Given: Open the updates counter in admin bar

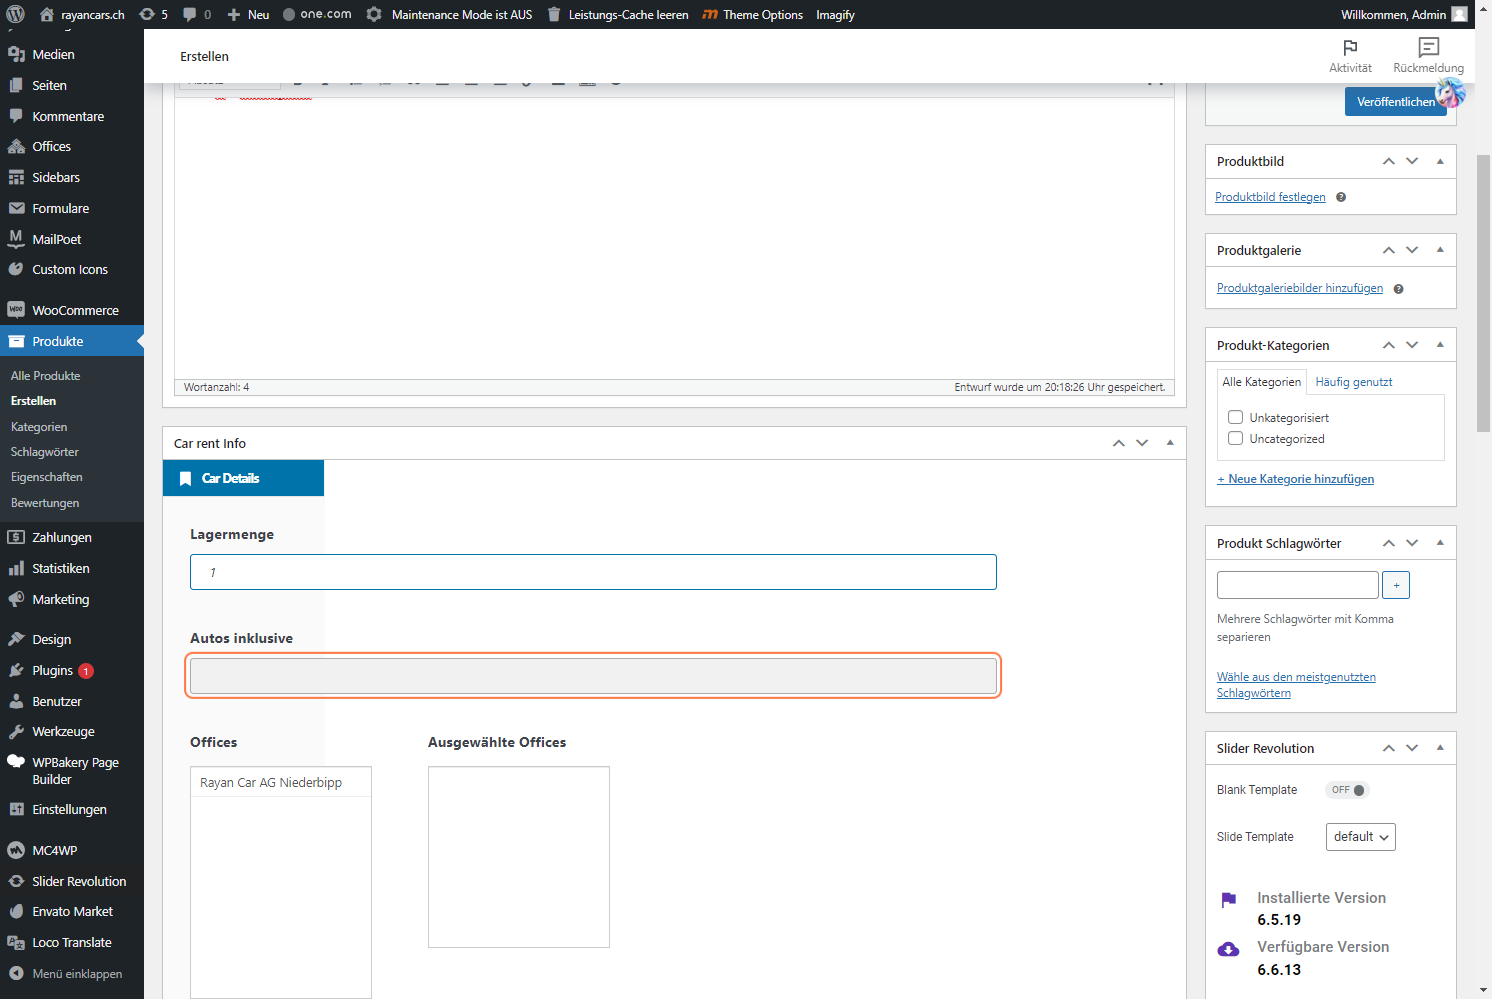Looking at the screenshot, I should tap(153, 14).
